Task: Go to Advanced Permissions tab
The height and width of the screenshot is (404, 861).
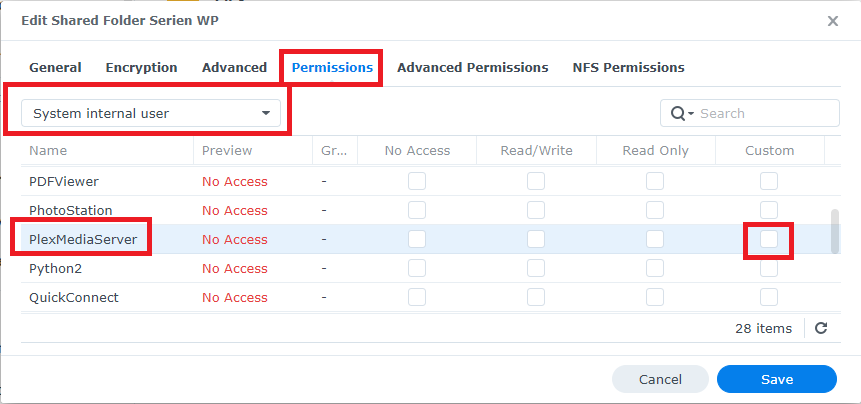Action: (x=472, y=68)
